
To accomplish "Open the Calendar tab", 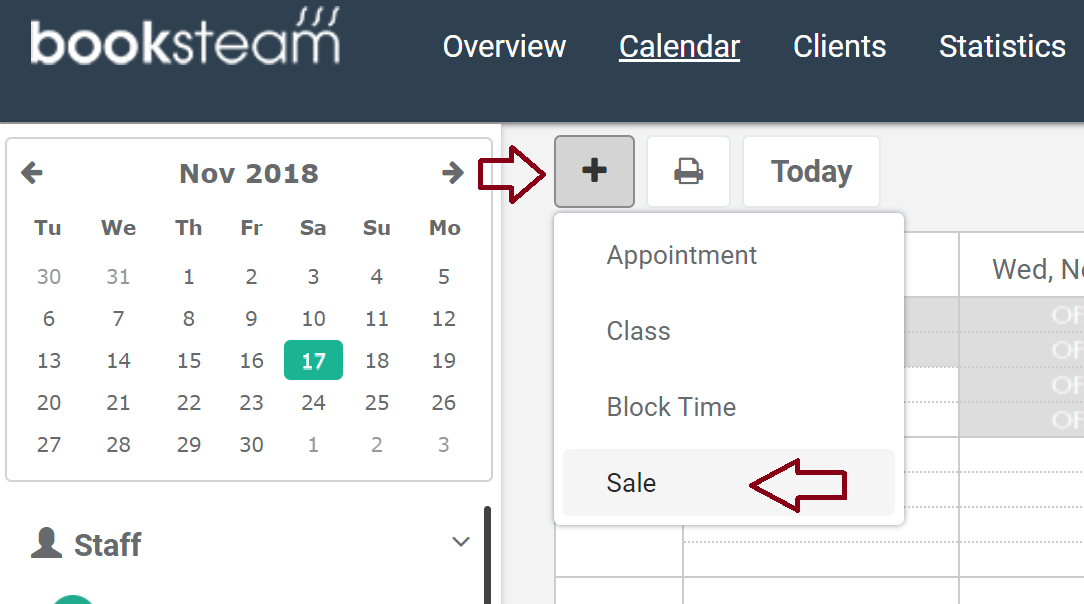I will point(679,46).
